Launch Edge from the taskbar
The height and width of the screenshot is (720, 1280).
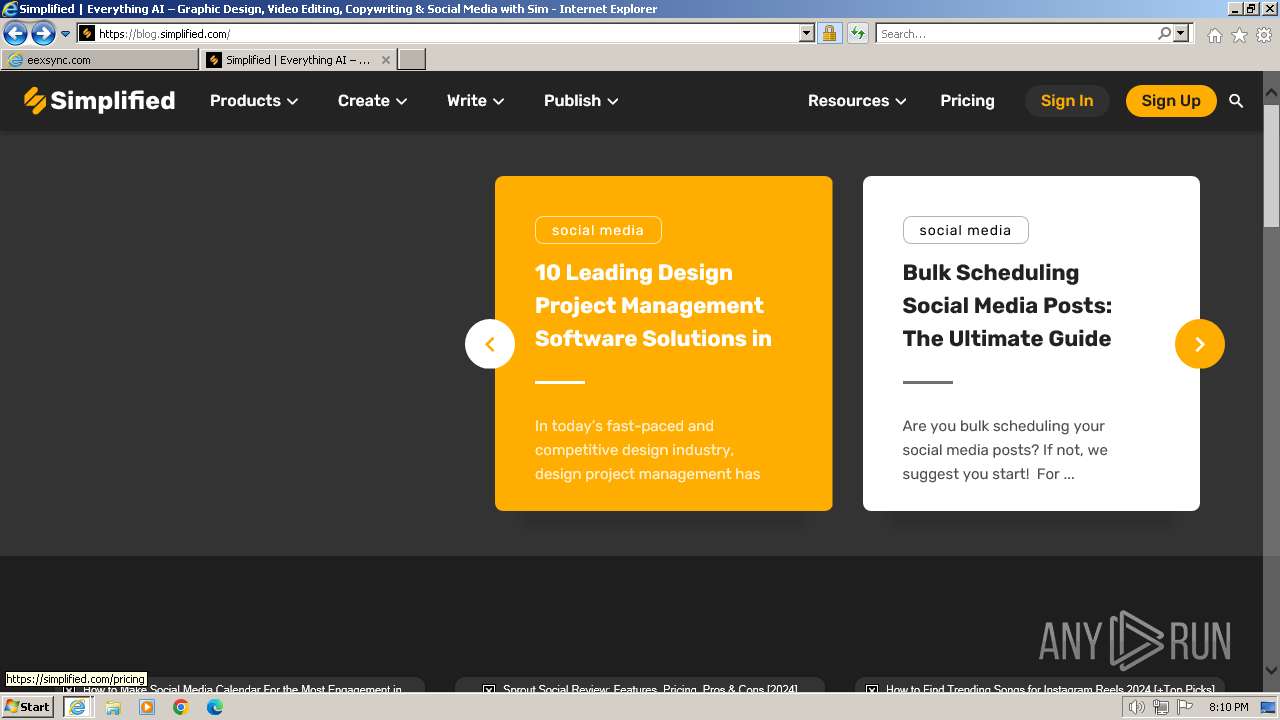(x=215, y=707)
